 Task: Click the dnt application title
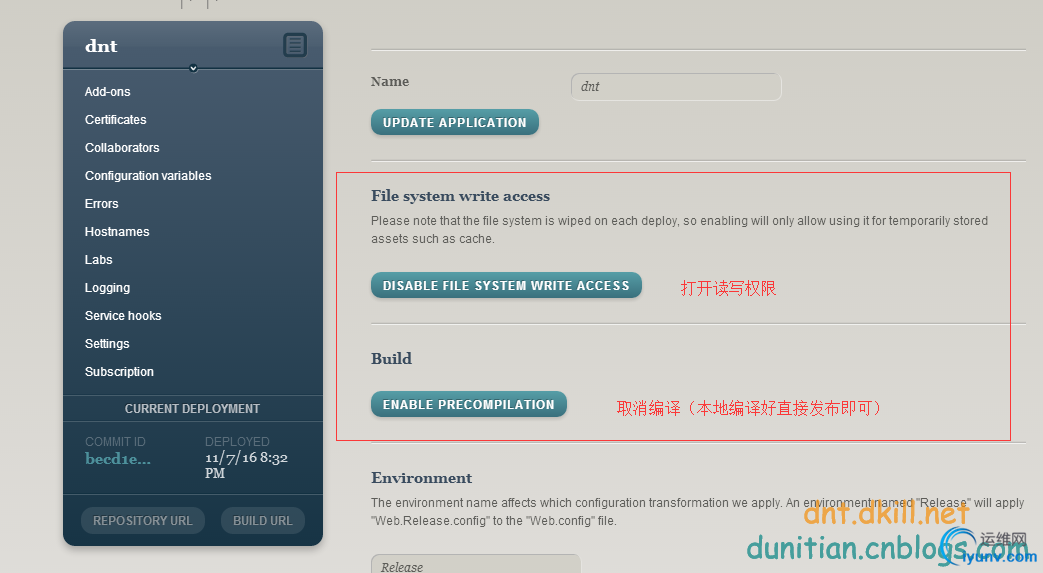pos(101,46)
